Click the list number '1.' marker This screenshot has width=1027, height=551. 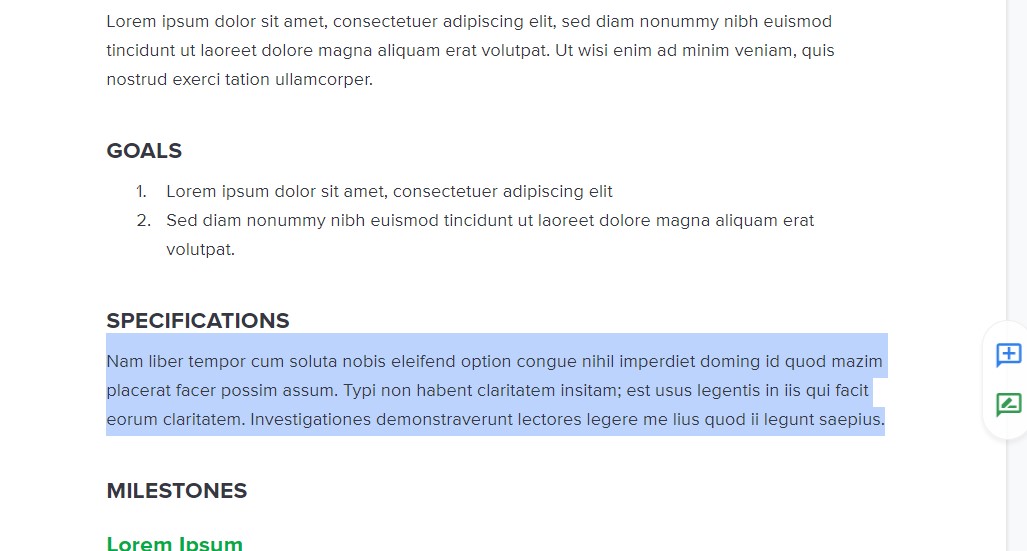(x=141, y=191)
